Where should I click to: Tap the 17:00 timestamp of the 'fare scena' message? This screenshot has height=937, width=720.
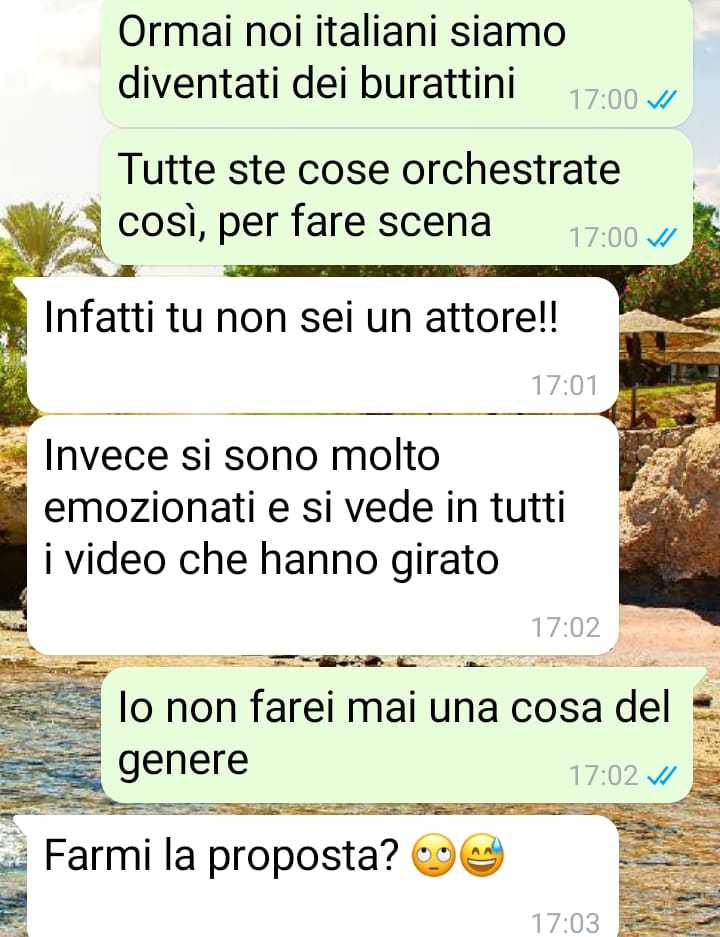pos(603,237)
